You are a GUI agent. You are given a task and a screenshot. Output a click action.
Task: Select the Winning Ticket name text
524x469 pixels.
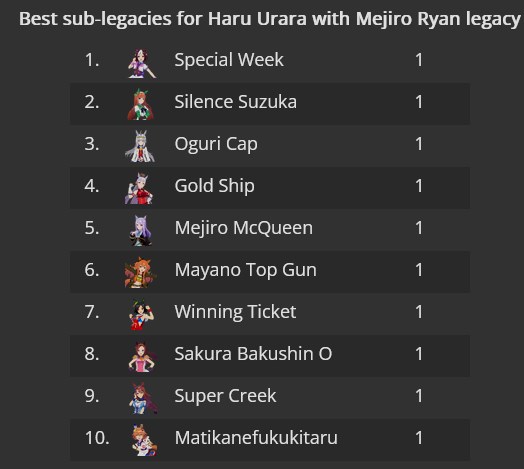point(235,312)
